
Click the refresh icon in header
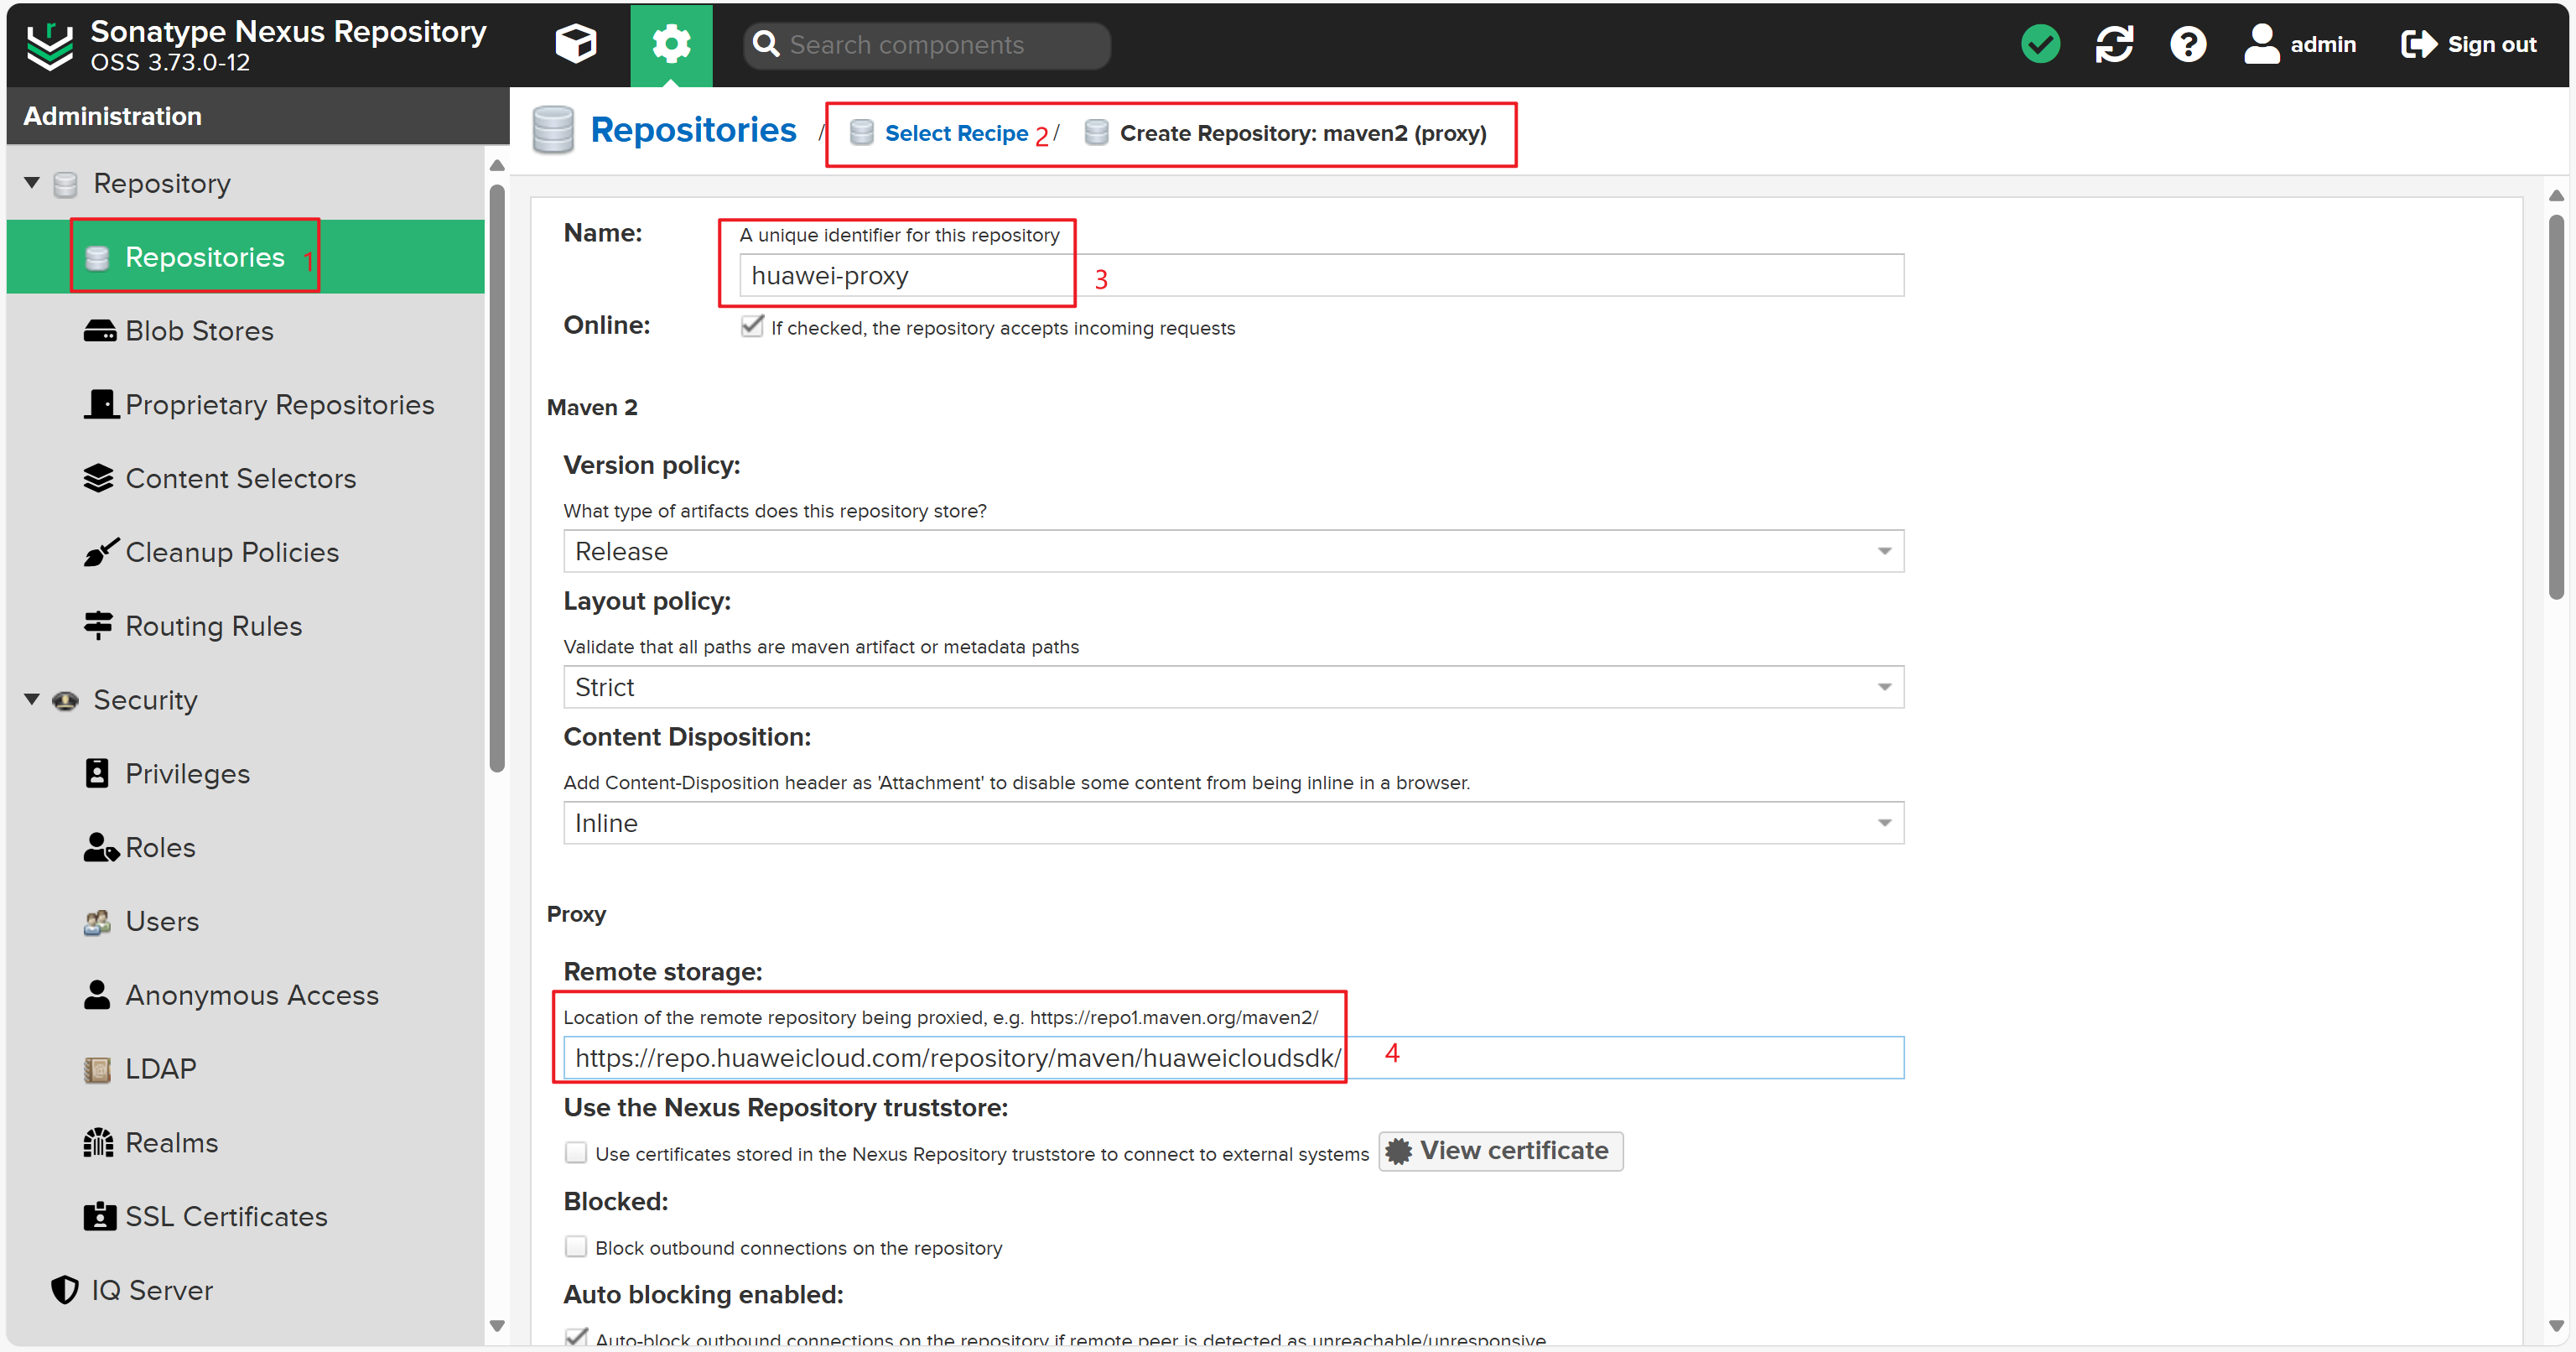pyautogui.click(x=2114, y=44)
